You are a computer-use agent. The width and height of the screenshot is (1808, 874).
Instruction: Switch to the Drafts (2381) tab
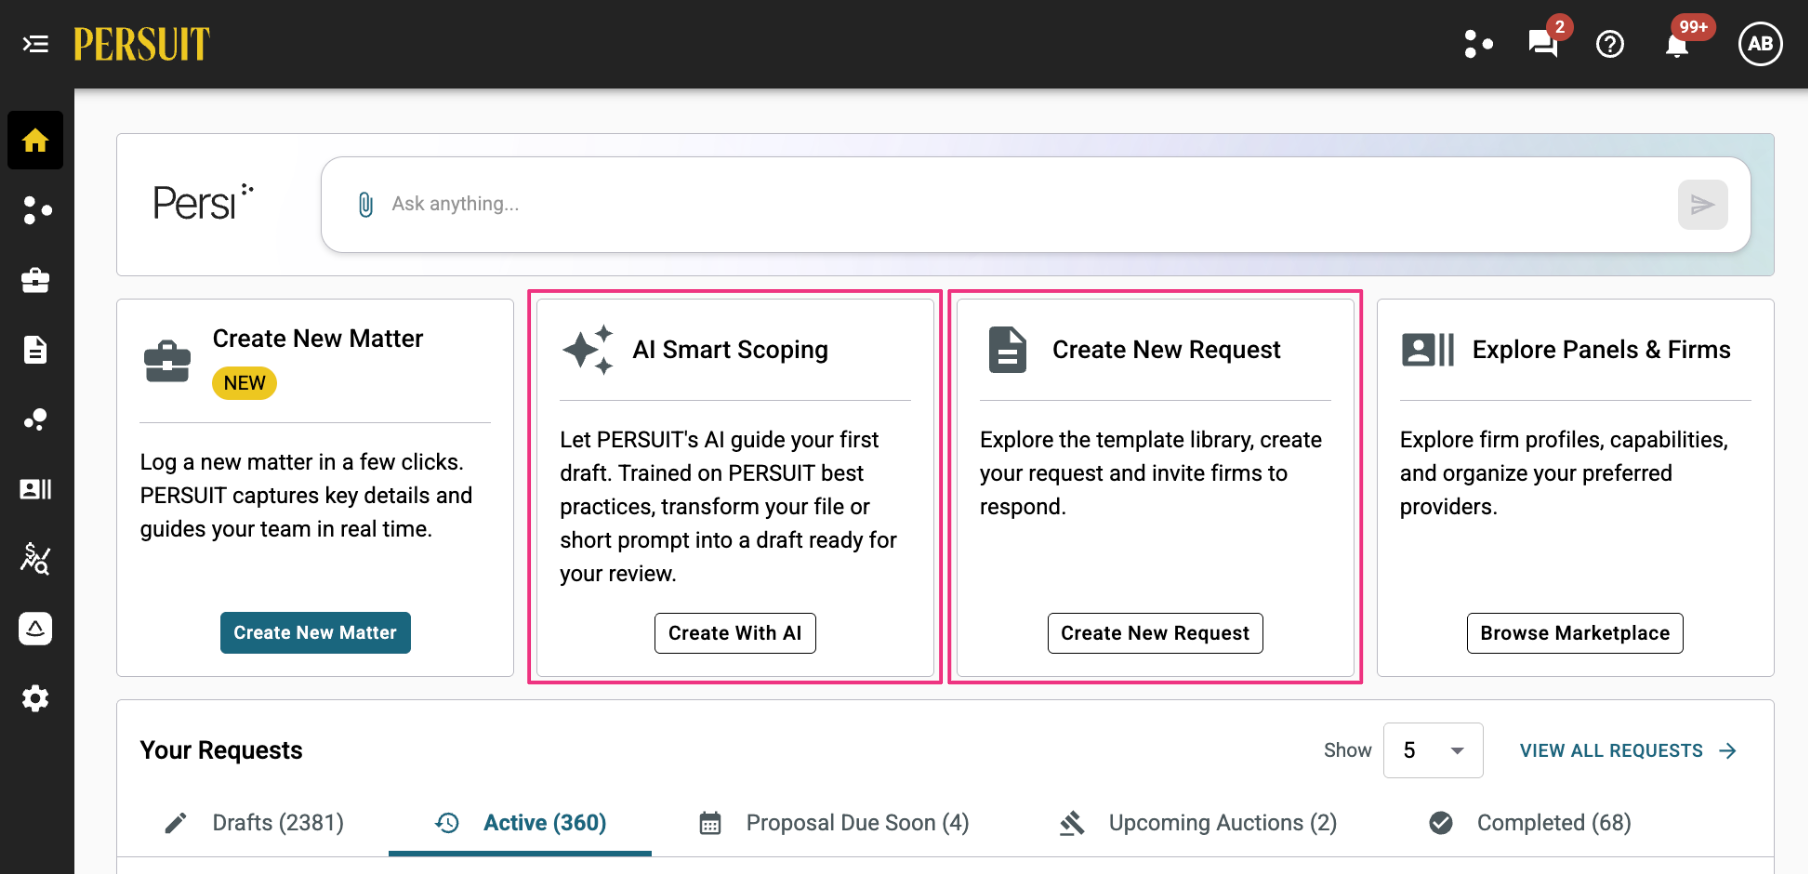point(254,823)
